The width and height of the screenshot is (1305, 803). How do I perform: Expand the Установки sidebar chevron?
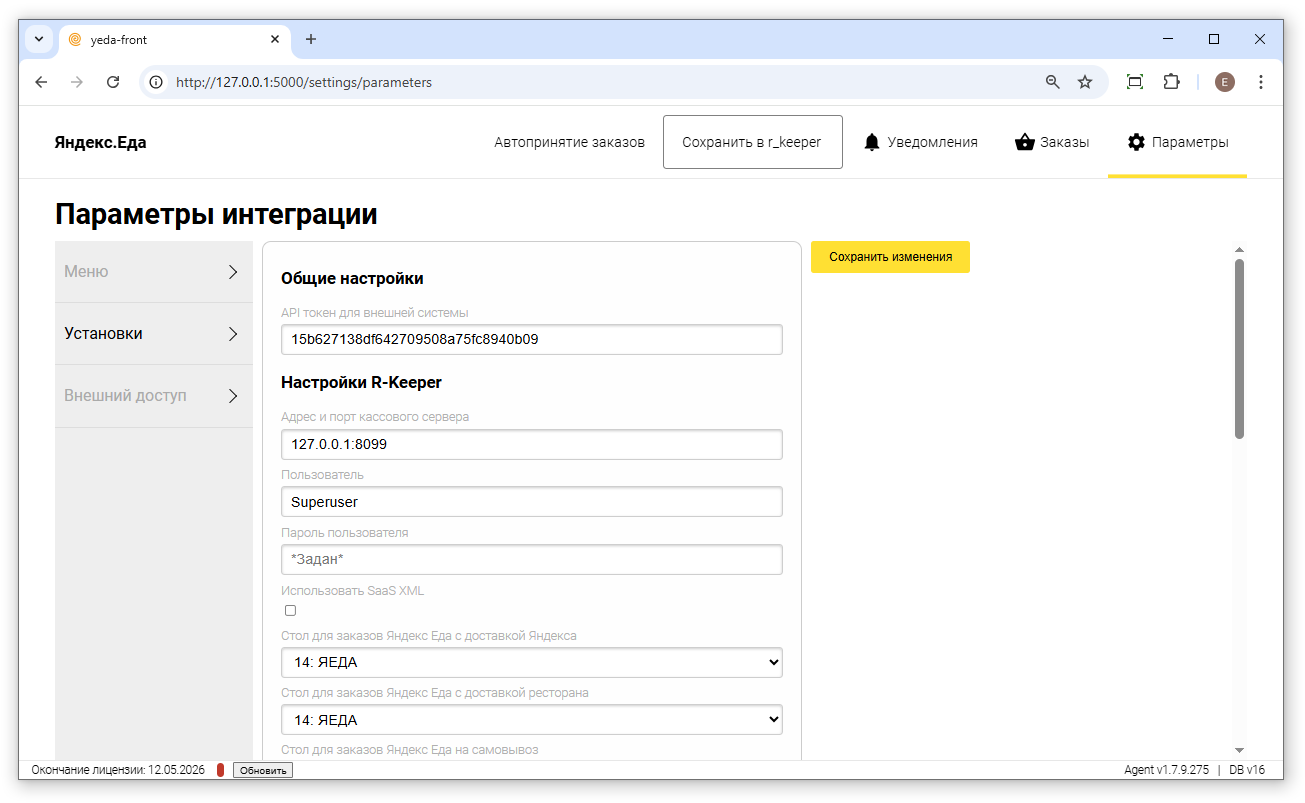tap(233, 334)
